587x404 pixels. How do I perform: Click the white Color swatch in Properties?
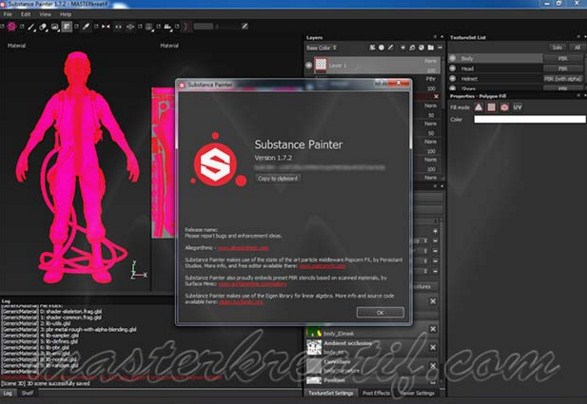[x=530, y=119]
